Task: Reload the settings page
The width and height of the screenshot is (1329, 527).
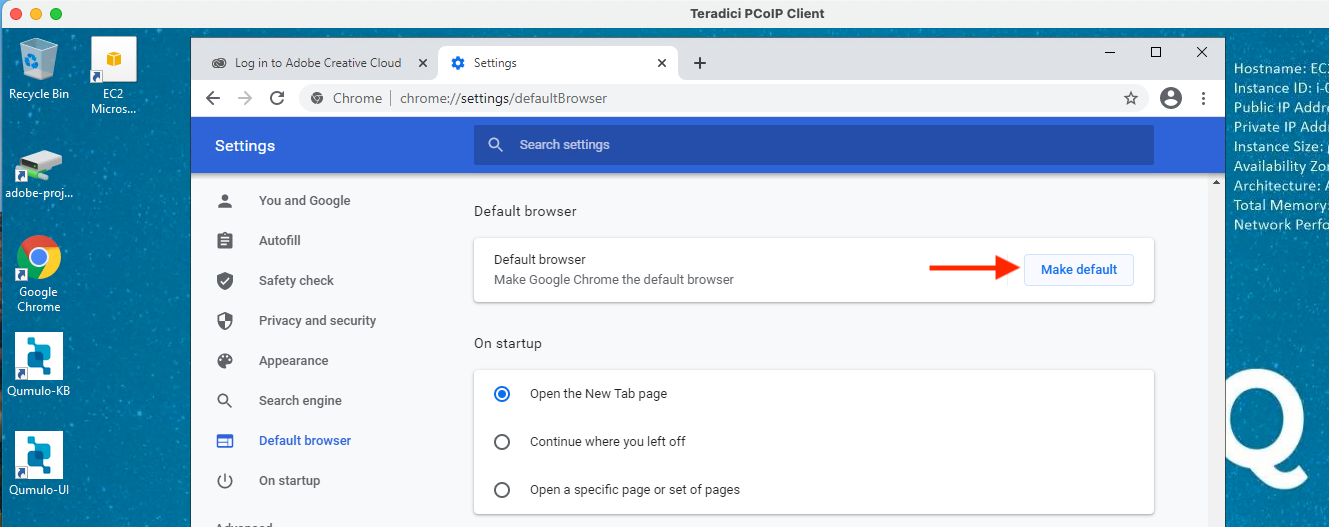Action: tap(278, 98)
